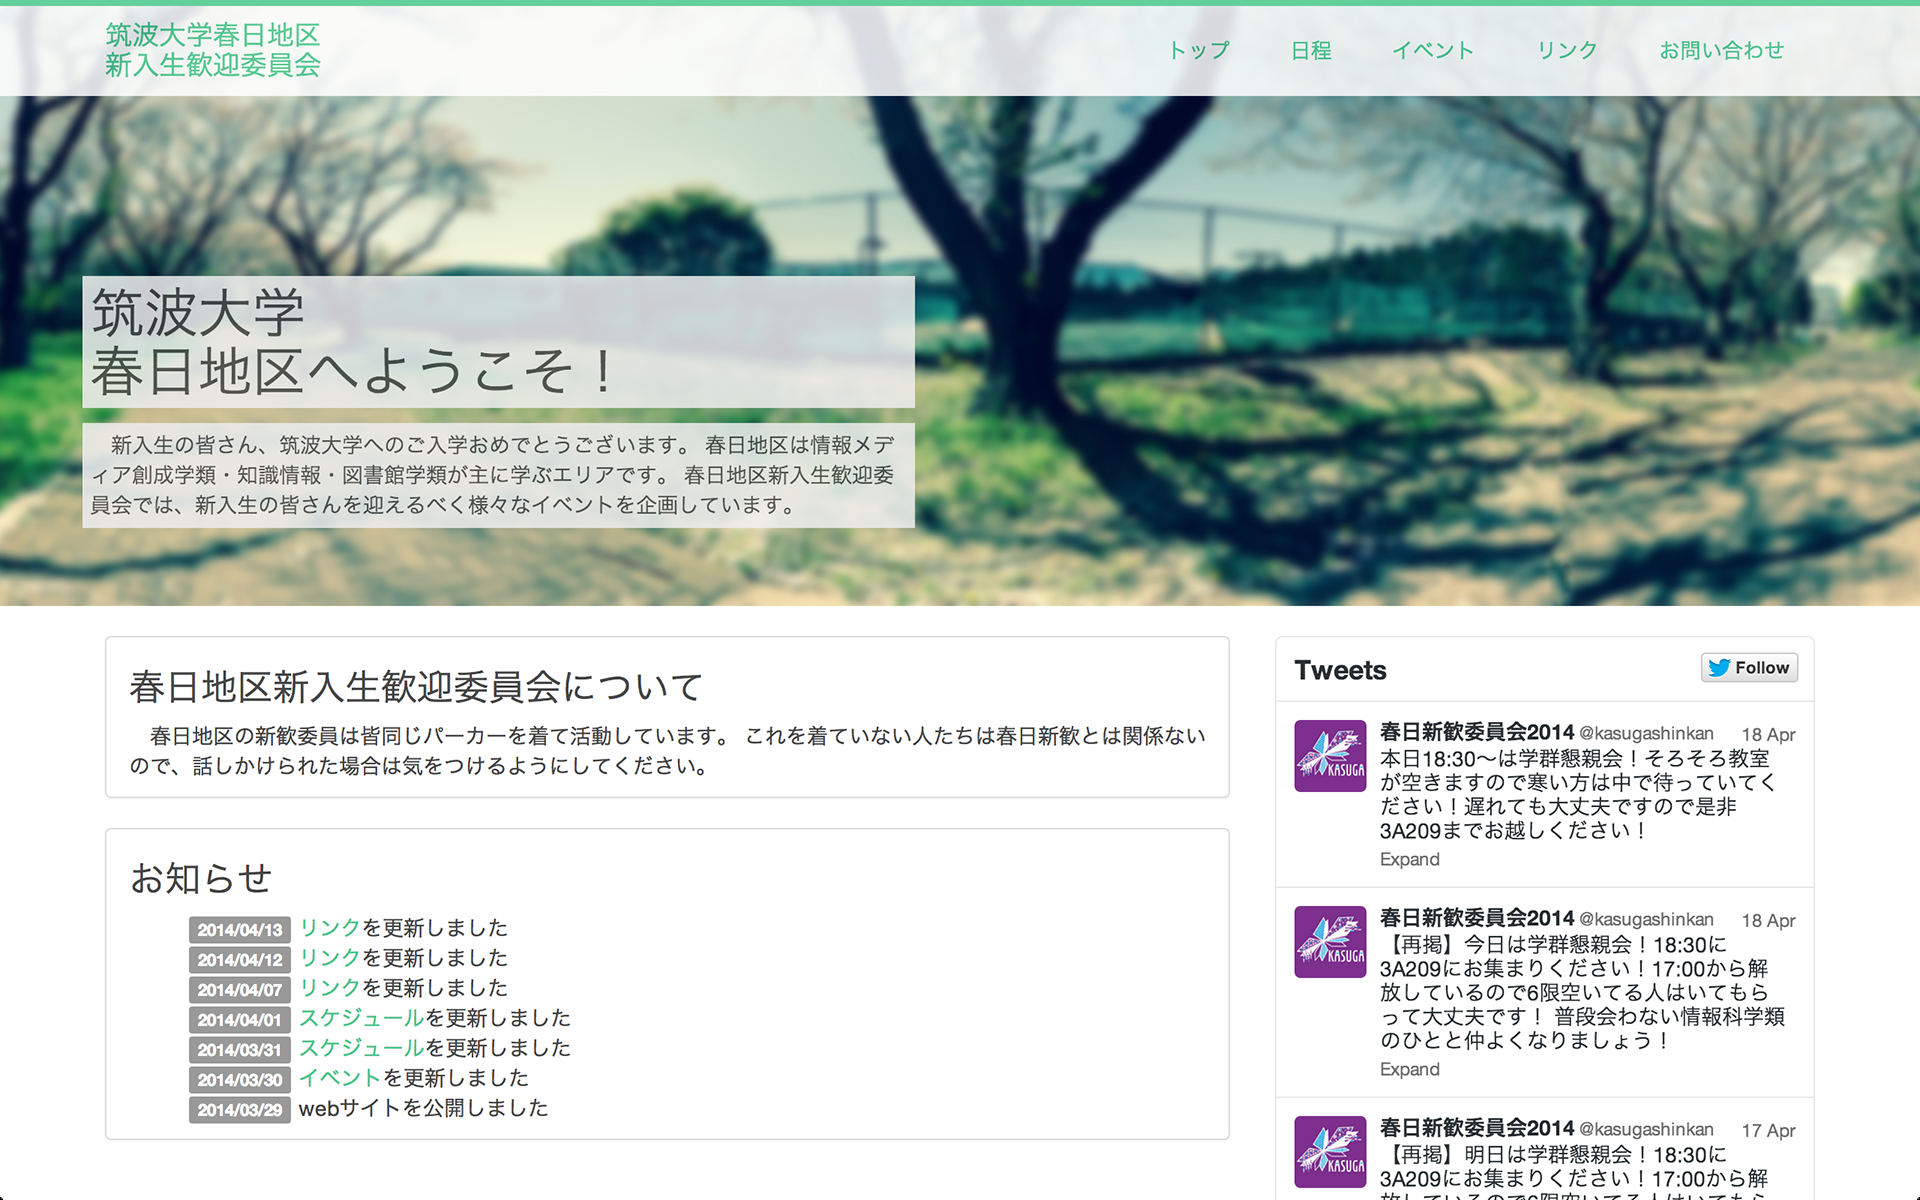Image resolution: width=1920 pixels, height=1200 pixels.
Task: Click the 春日地区新入生歓迎委員会について heading
Action: (x=417, y=687)
